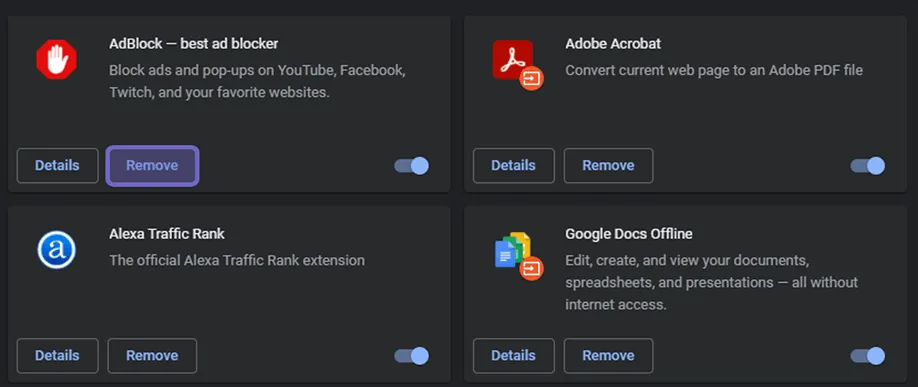
Task: Switch off Alexa Traffic Rank toggle
Action: (412, 355)
